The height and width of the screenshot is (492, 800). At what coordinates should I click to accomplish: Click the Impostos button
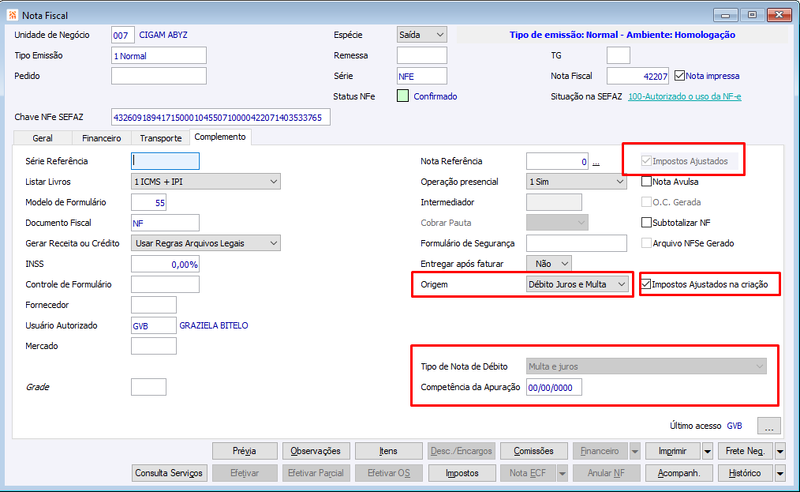pos(462,473)
